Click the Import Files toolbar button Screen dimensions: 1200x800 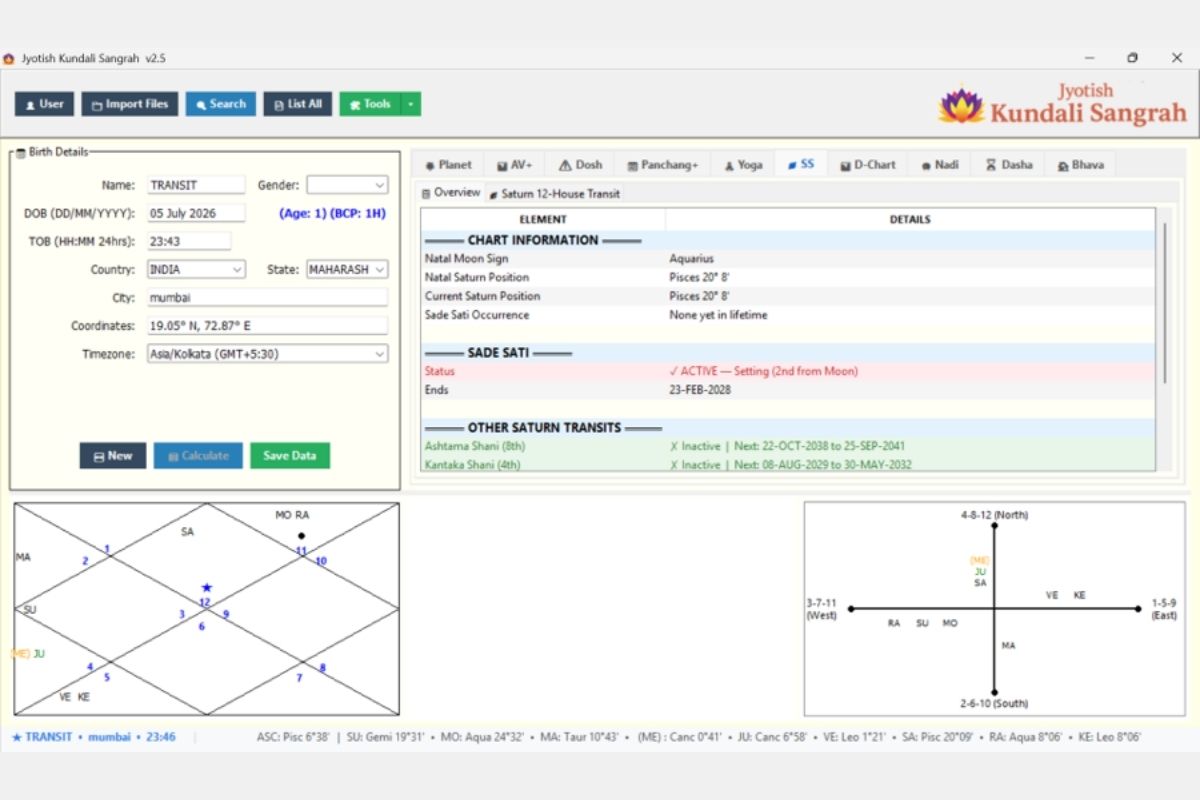(x=130, y=104)
